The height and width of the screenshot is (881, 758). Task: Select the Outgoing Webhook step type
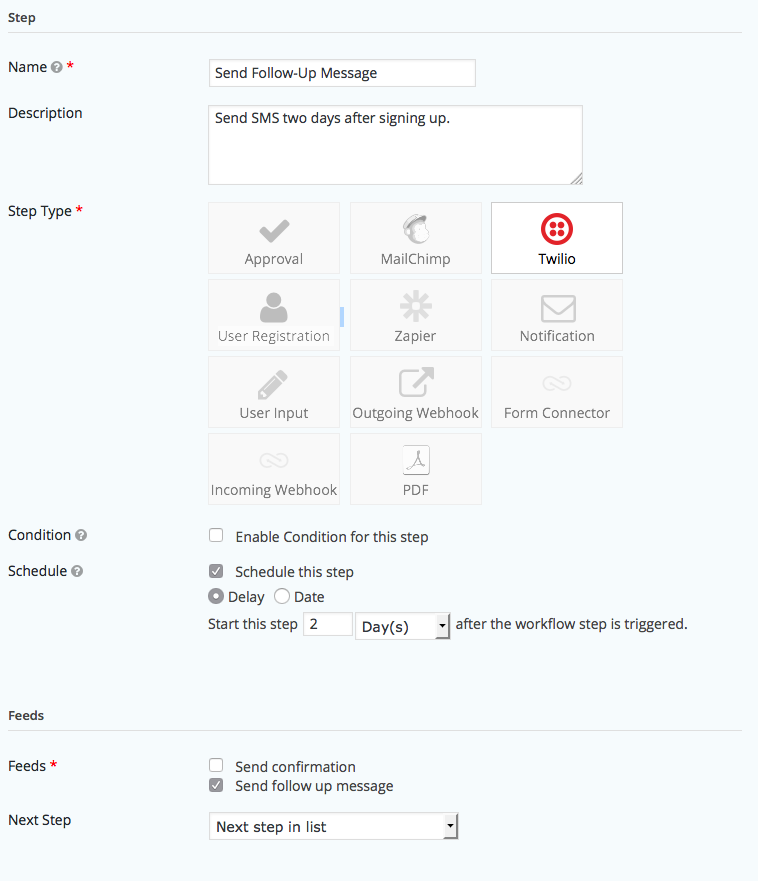(x=416, y=392)
